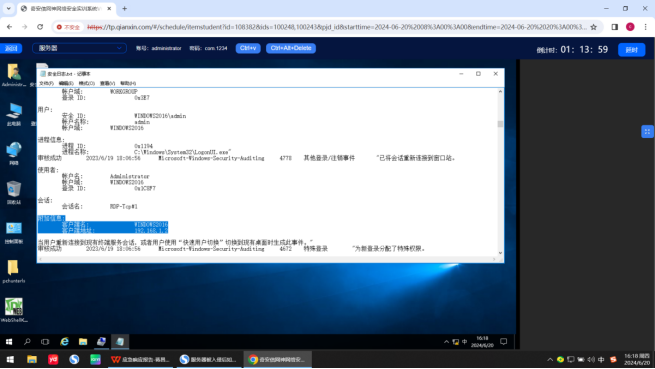Image resolution: width=655 pixels, height=369 pixels.
Task: Click the 会话名 RDP-Tcp#1 line
Action: click(x=99, y=206)
